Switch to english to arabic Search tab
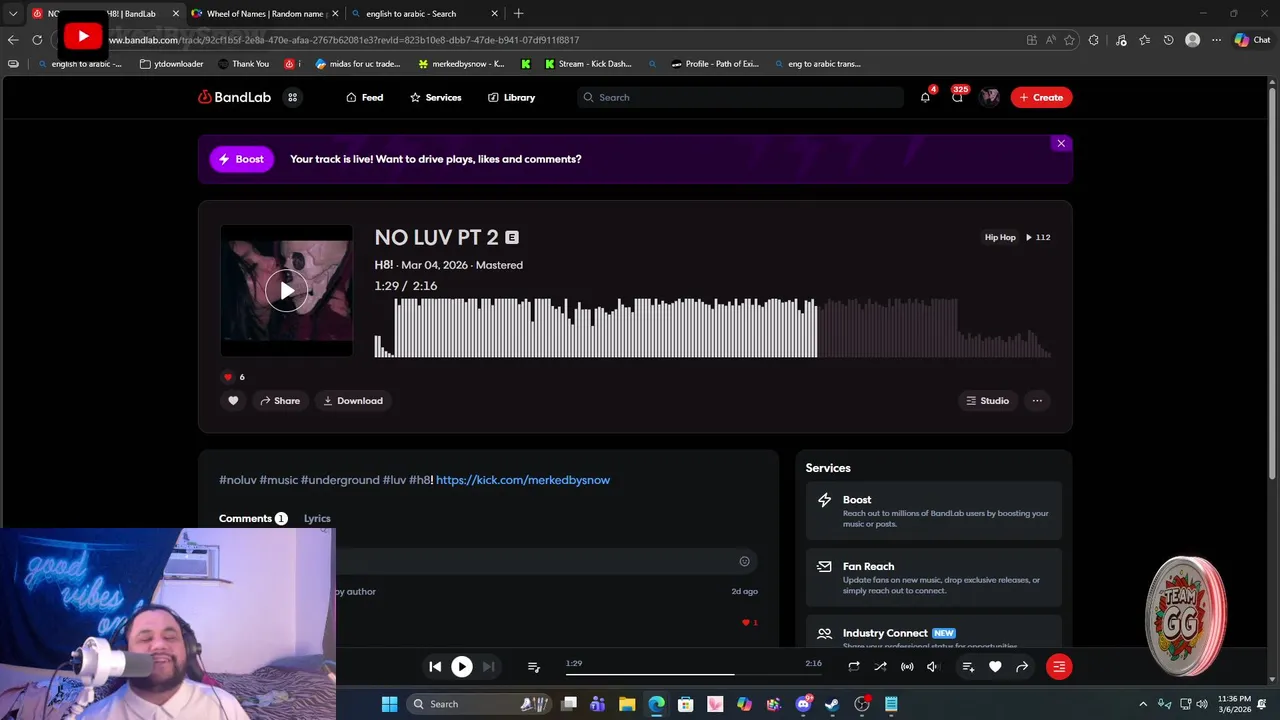The image size is (1280, 720). [424, 14]
